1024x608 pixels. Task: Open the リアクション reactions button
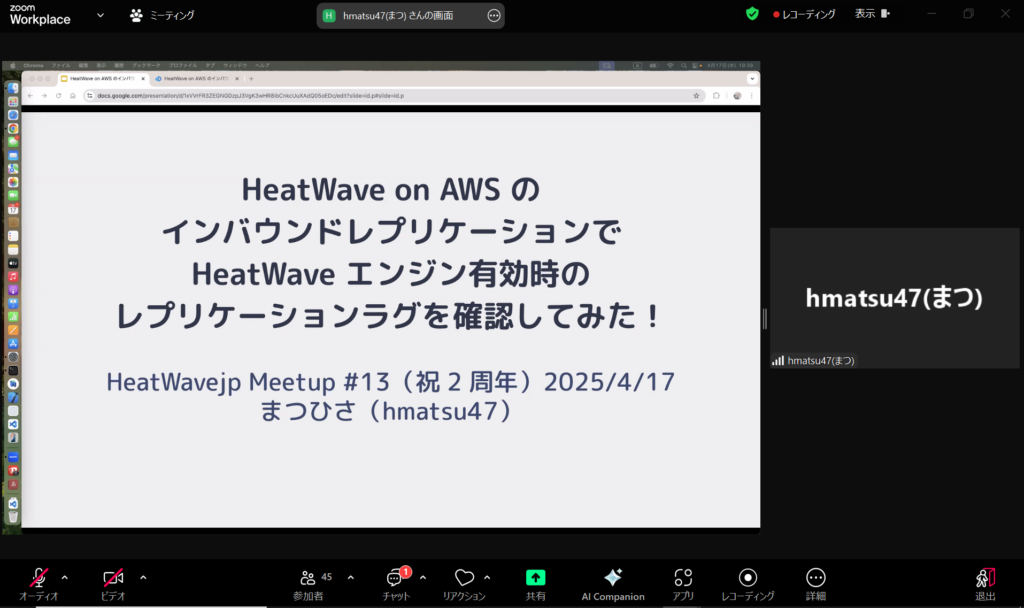click(464, 584)
